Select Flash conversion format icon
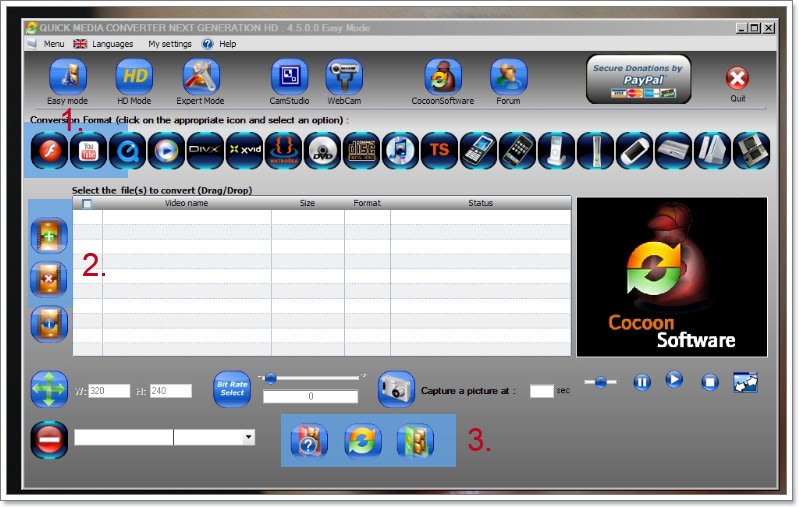The width and height of the screenshot is (799, 507). tap(49, 150)
